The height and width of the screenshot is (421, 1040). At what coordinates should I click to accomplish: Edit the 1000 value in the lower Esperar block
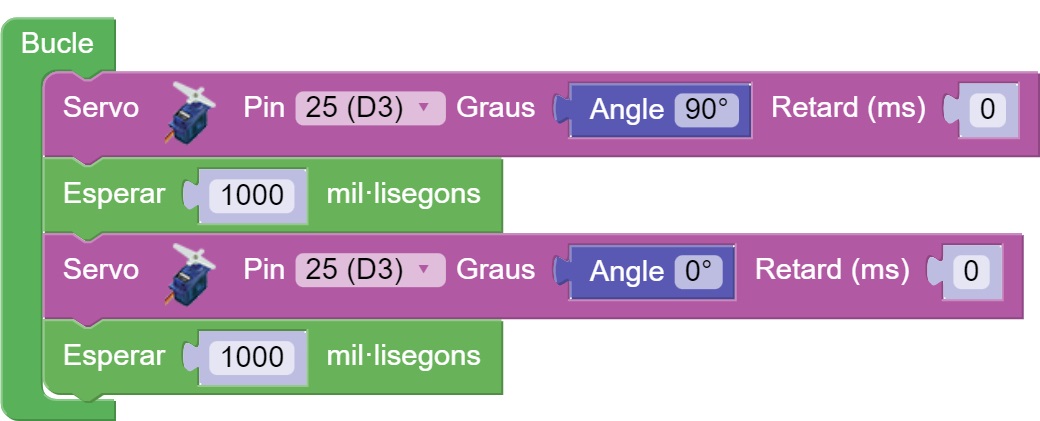point(252,357)
